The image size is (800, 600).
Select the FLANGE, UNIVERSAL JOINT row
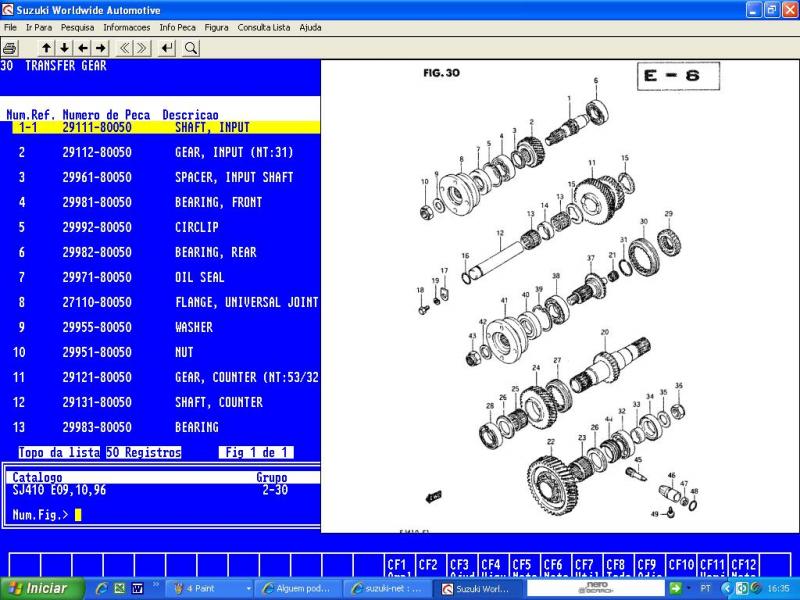[160, 302]
